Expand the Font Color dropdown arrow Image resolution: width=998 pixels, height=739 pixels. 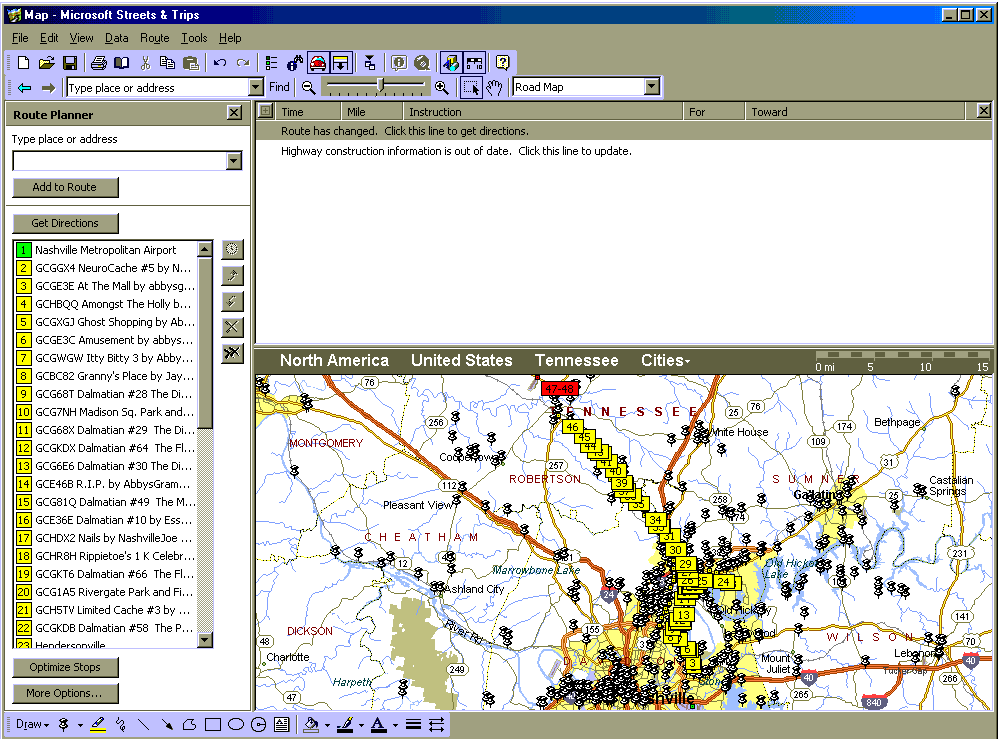pos(395,725)
